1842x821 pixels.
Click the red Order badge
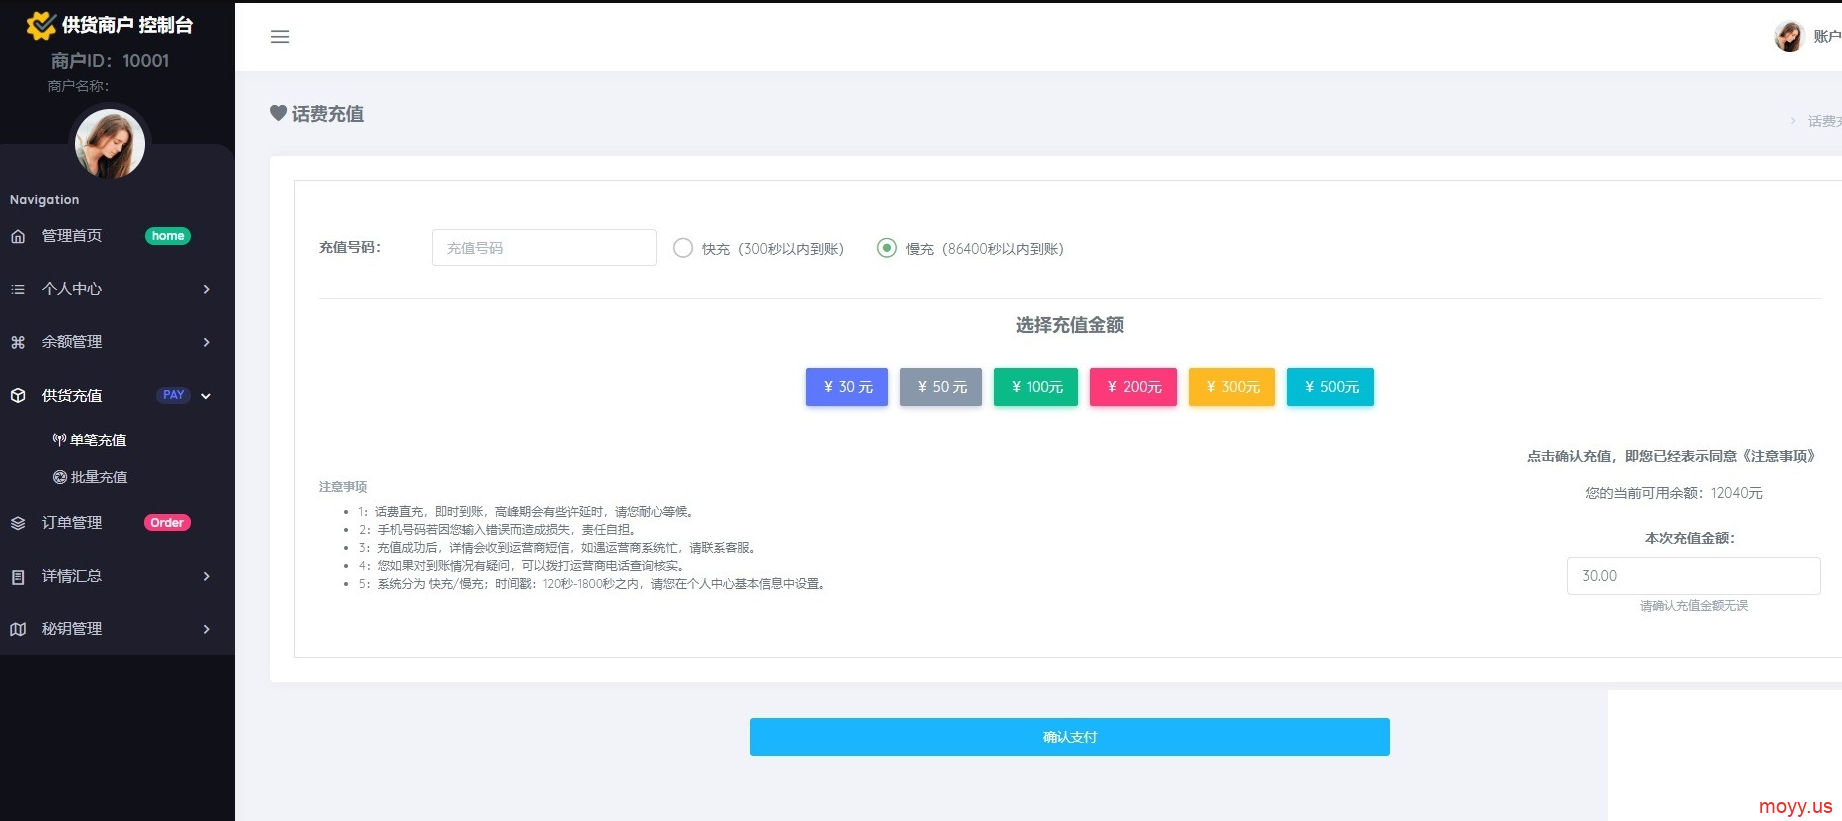coord(167,523)
